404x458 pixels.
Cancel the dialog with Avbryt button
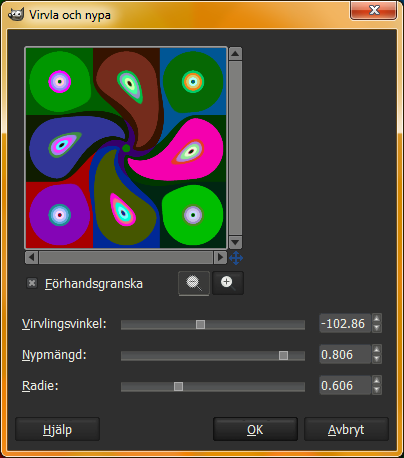click(346, 429)
